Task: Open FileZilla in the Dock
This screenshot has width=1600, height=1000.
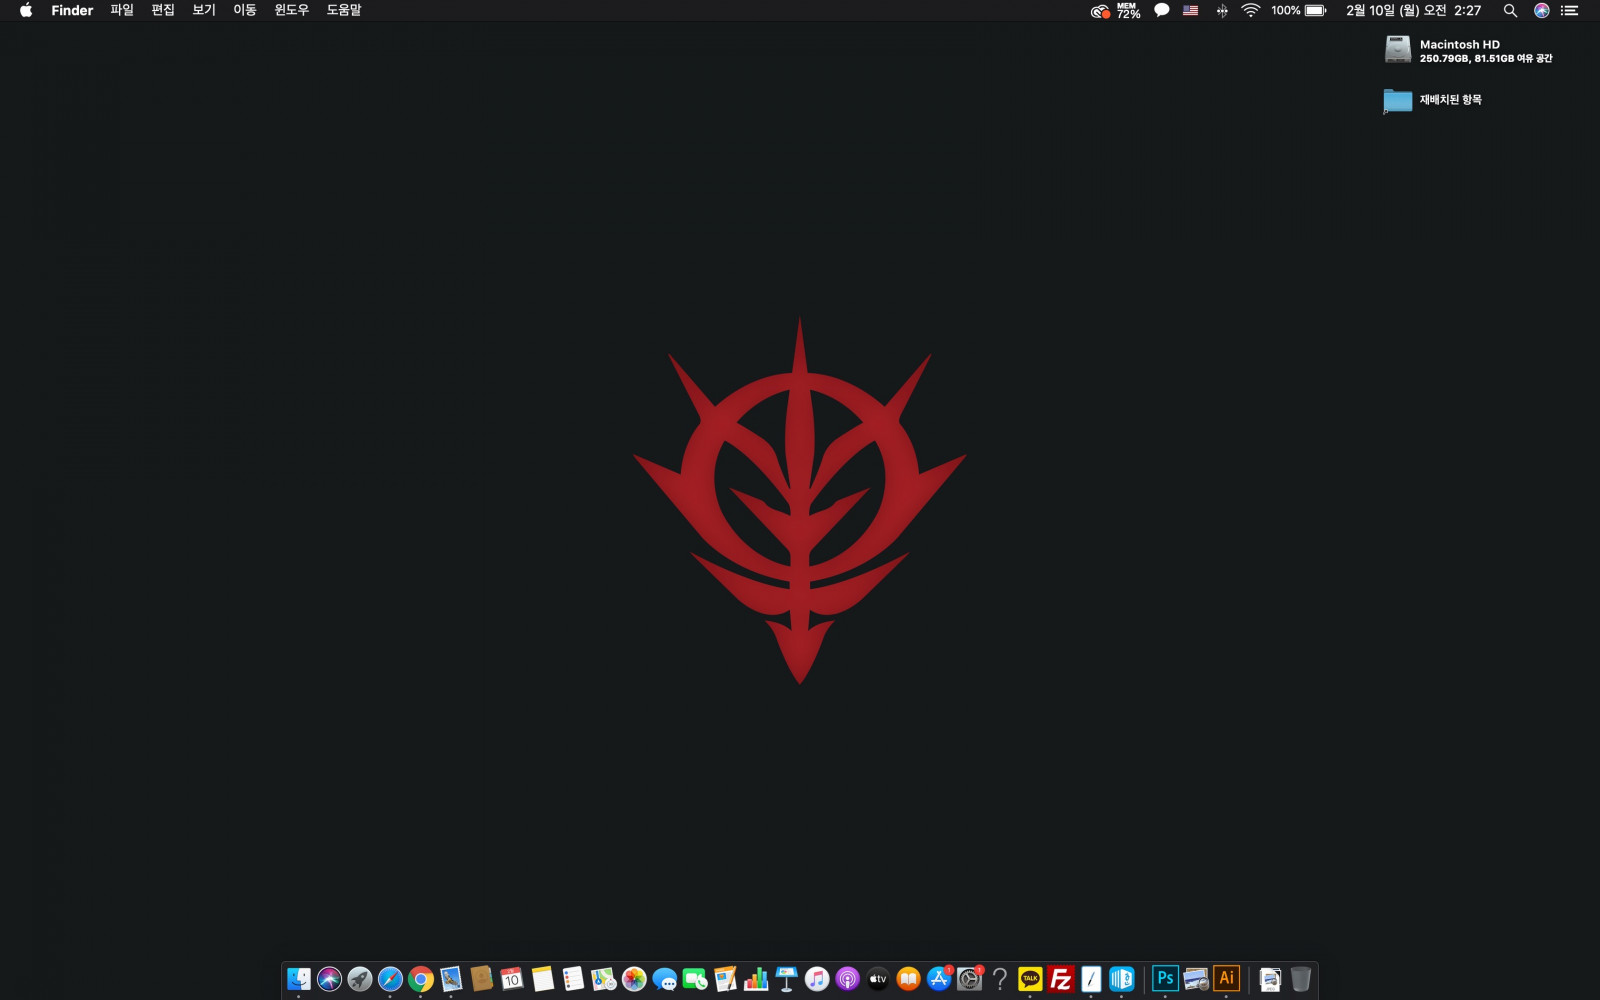Action: [1061, 979]
